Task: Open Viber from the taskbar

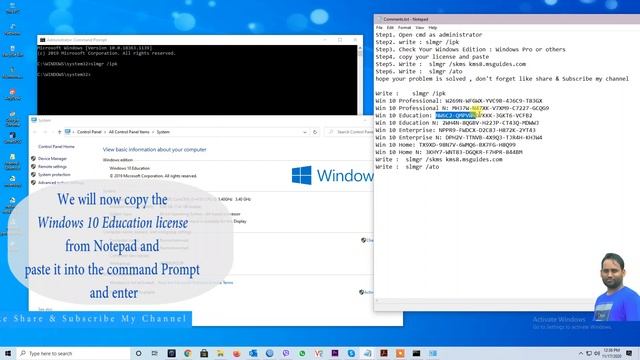Action: [286, 353]
